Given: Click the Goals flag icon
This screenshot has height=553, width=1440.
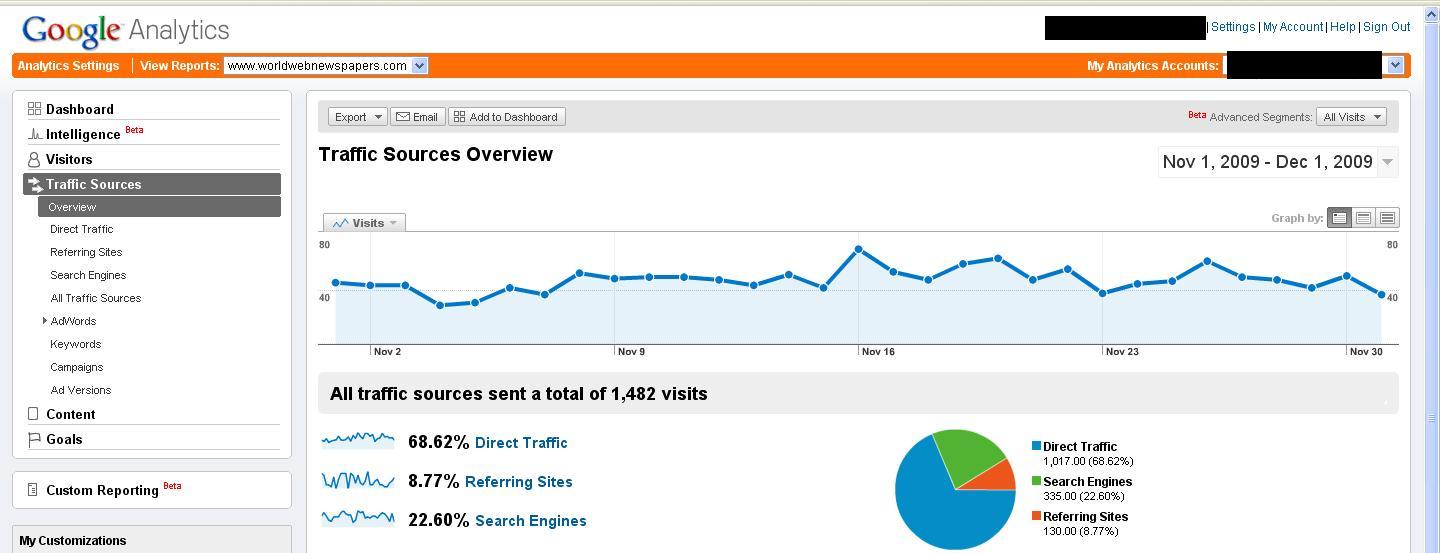Looking at the screenshot, I should click(x=34, y=439).
